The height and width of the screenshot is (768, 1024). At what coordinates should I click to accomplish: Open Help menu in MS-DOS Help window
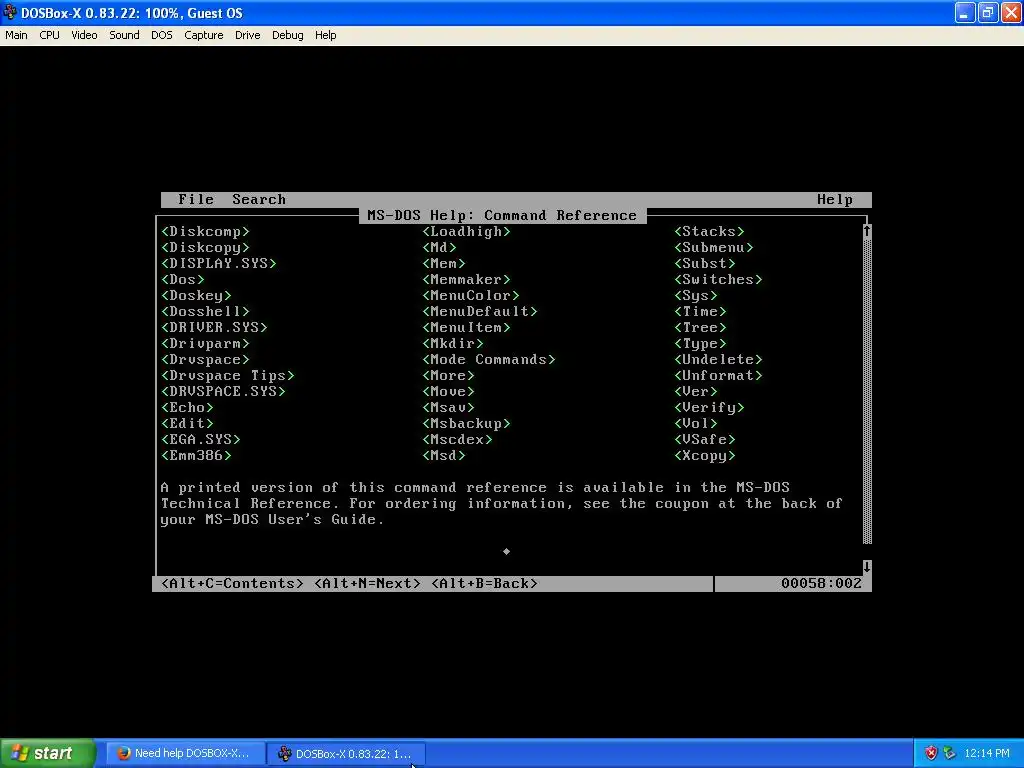(x=835, y=199)
